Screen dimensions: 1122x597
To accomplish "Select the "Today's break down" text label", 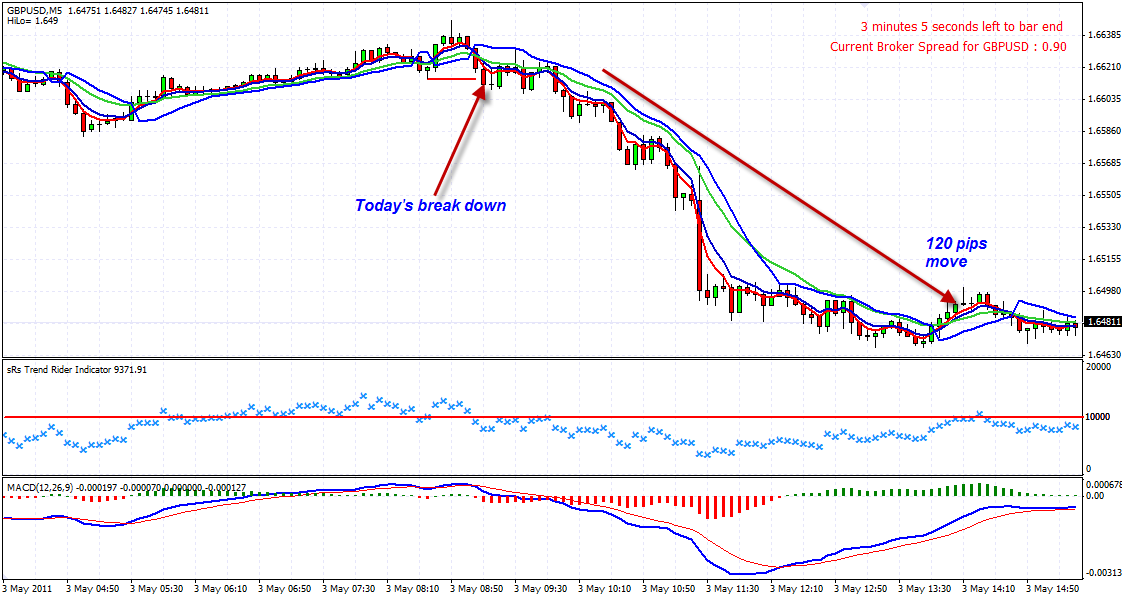I will tap(430, 205).
